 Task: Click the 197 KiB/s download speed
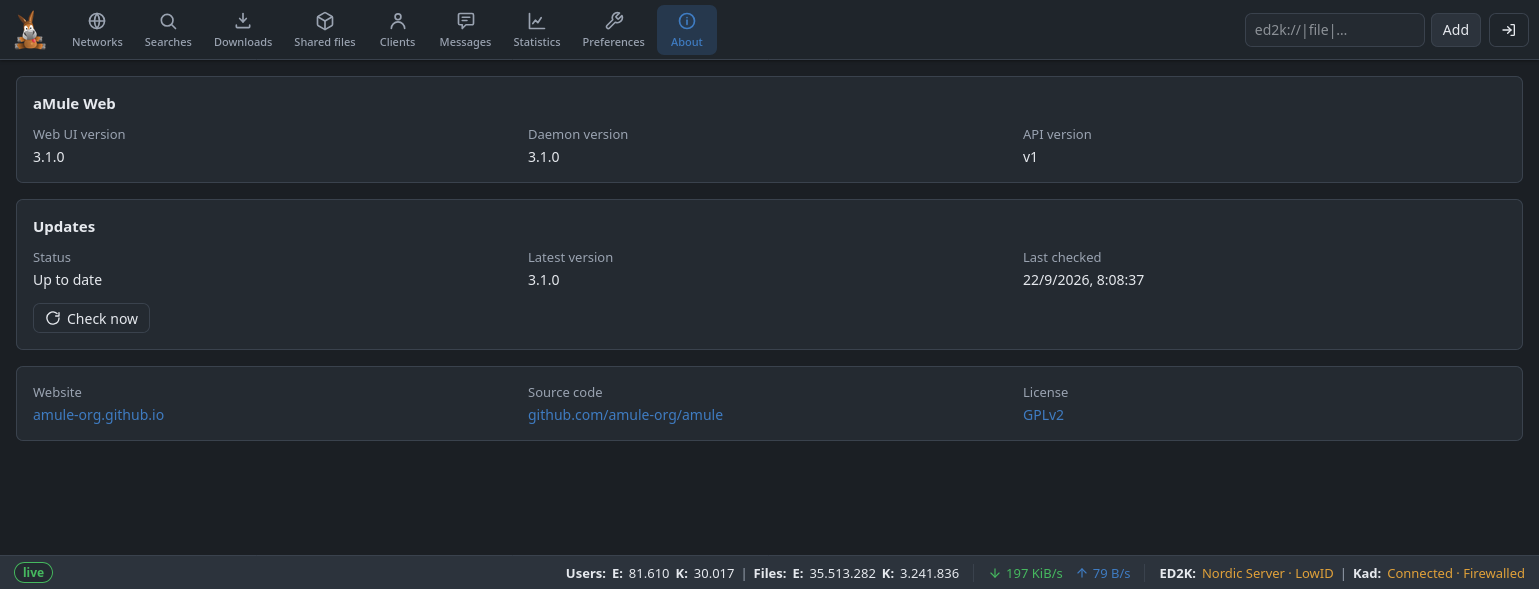tap(1026, 573)
